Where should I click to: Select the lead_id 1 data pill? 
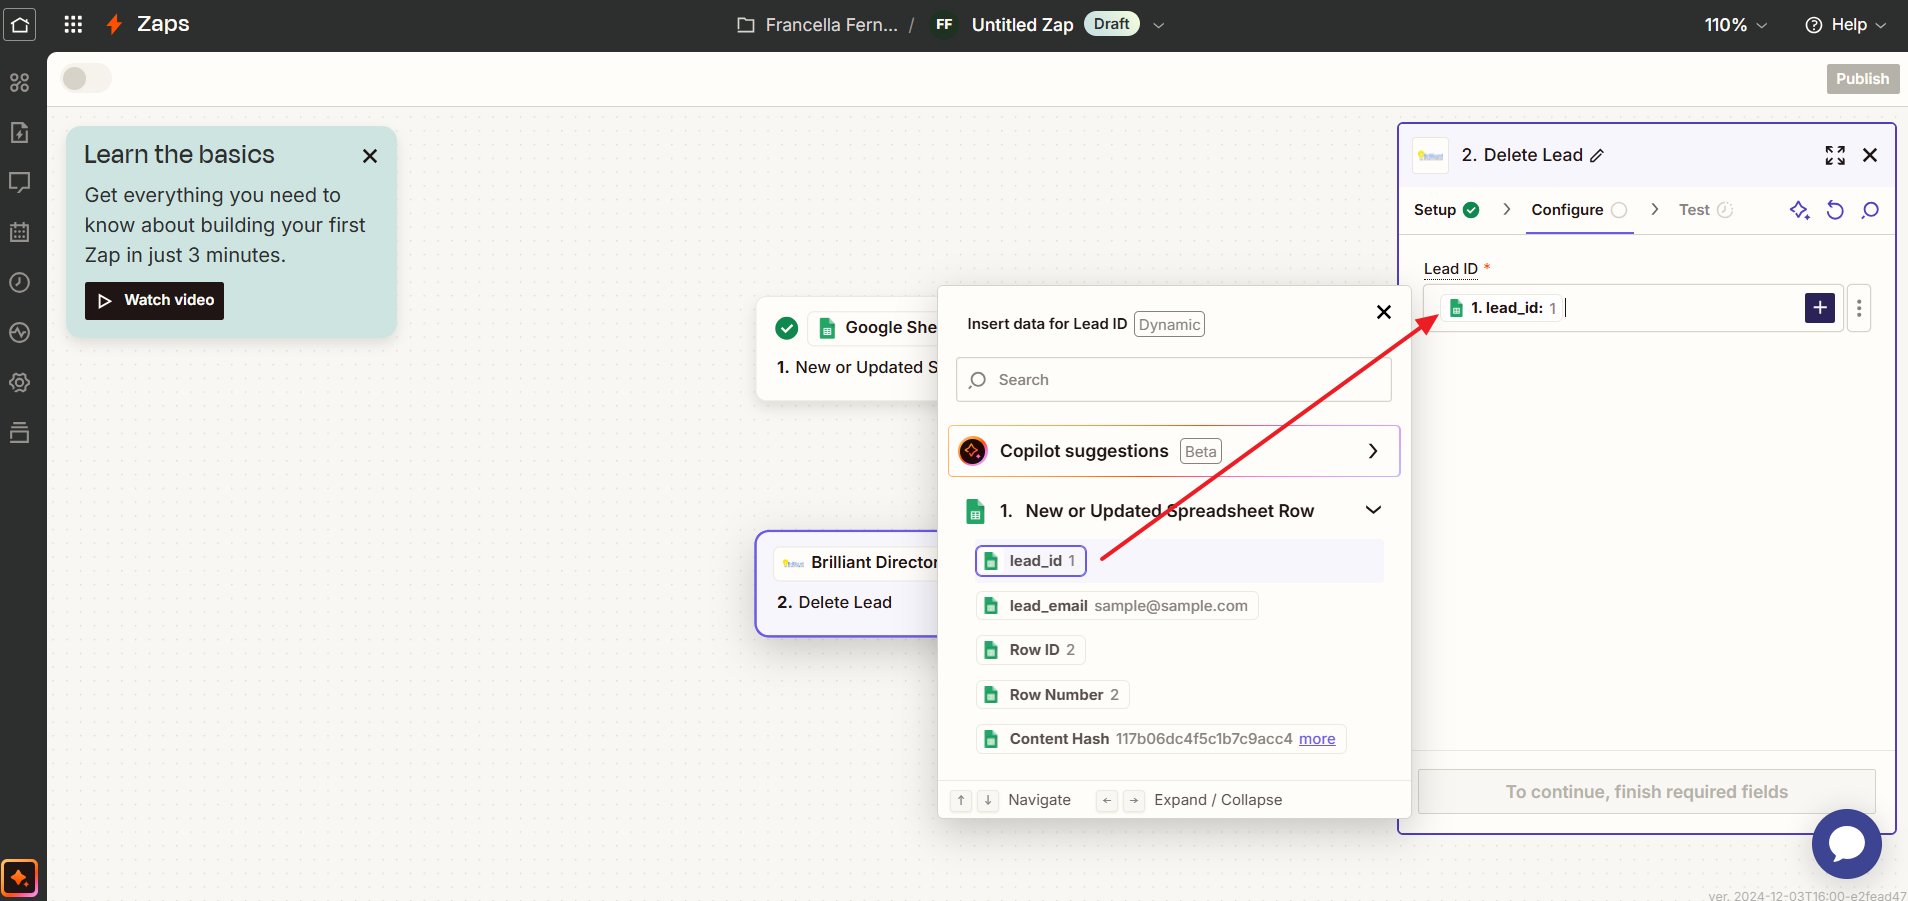click(1031, 561)
